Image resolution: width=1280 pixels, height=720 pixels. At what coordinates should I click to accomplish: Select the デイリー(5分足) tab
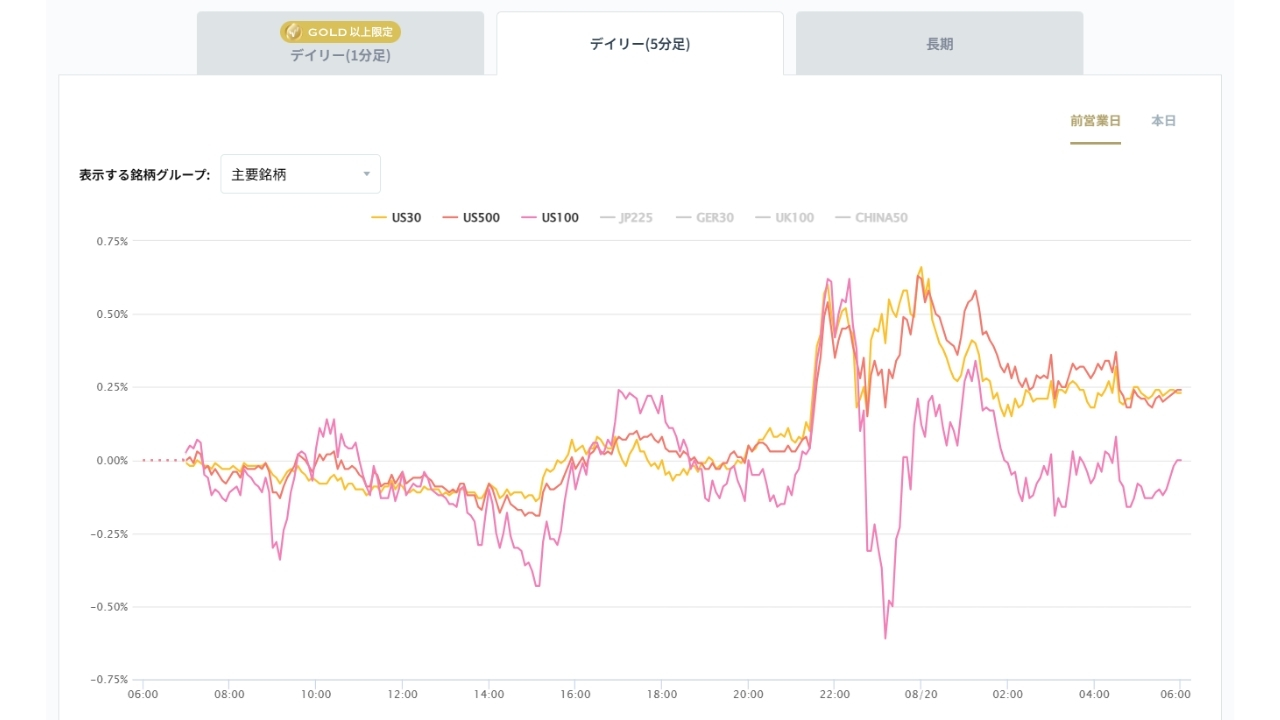(640, 43)
